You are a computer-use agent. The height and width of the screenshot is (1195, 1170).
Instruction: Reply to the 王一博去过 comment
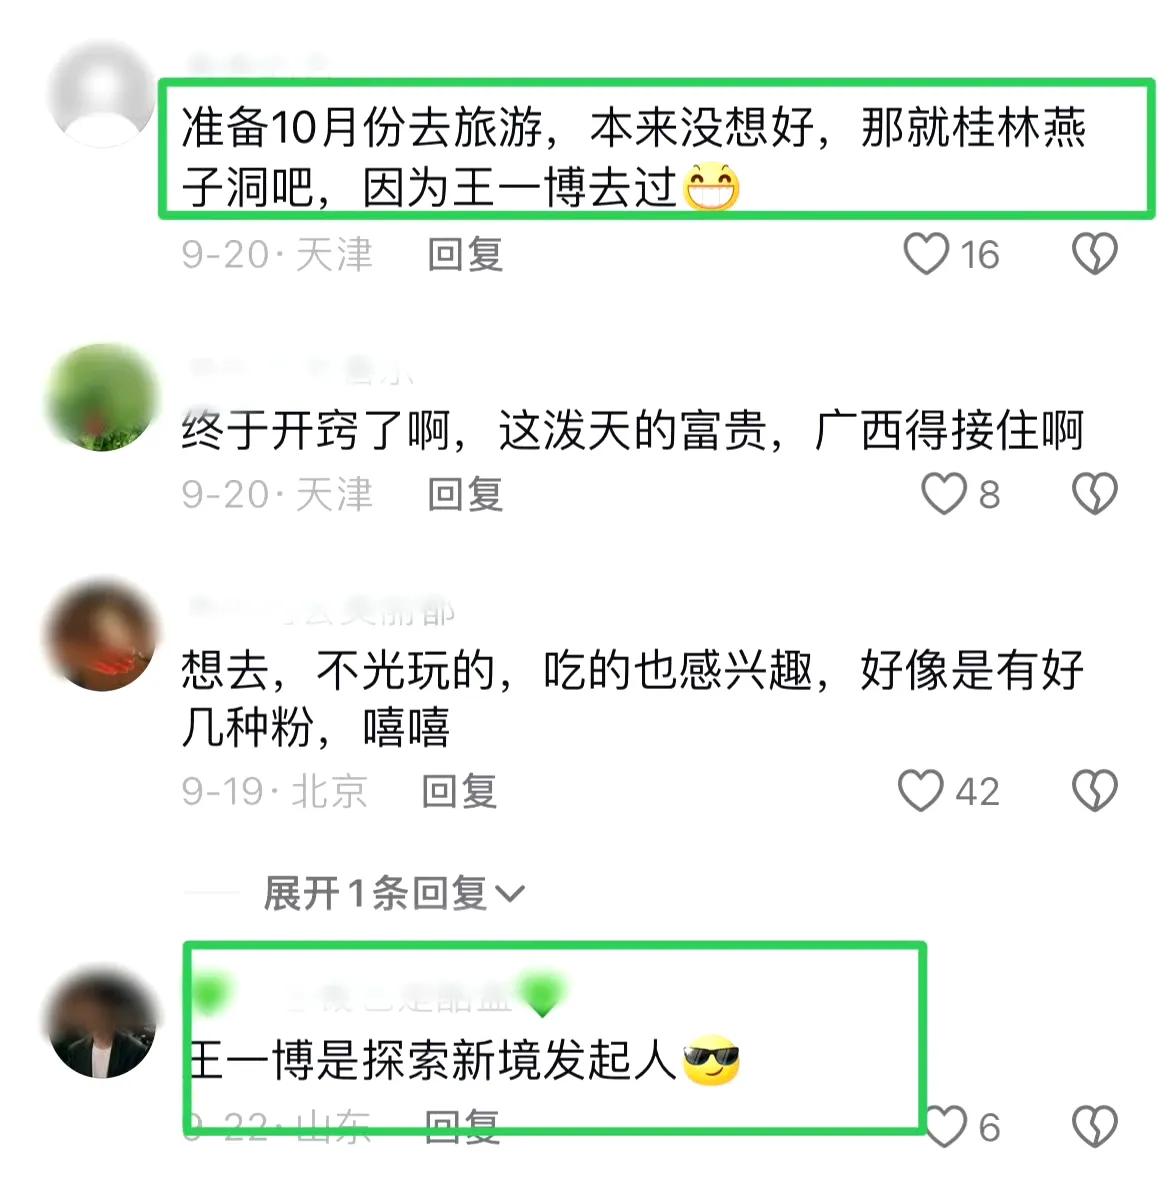pyautogui.click(x=465, y=254)
